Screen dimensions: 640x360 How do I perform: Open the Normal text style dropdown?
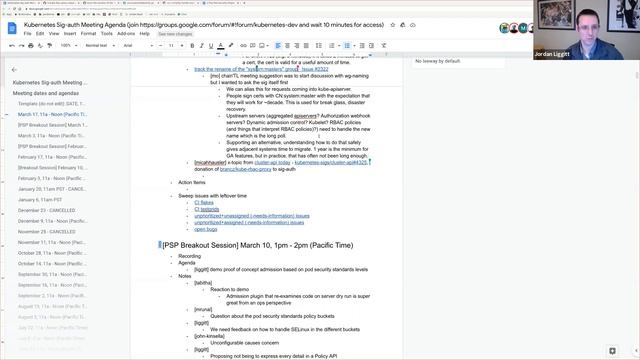(x=100, y=45)
